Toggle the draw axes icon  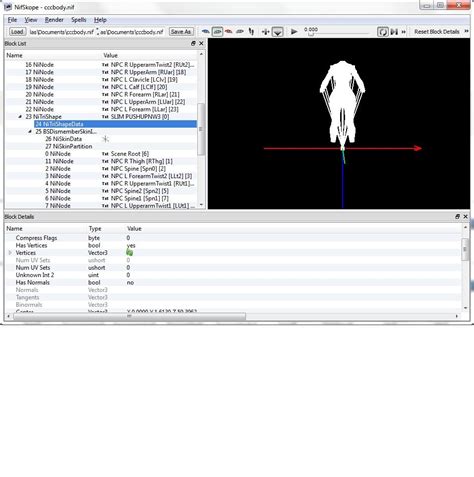pos(266,32)
